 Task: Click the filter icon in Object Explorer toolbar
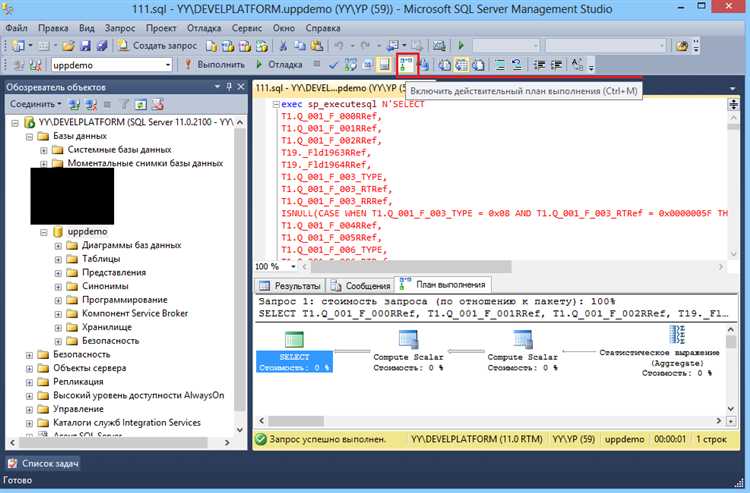(126, 104)
